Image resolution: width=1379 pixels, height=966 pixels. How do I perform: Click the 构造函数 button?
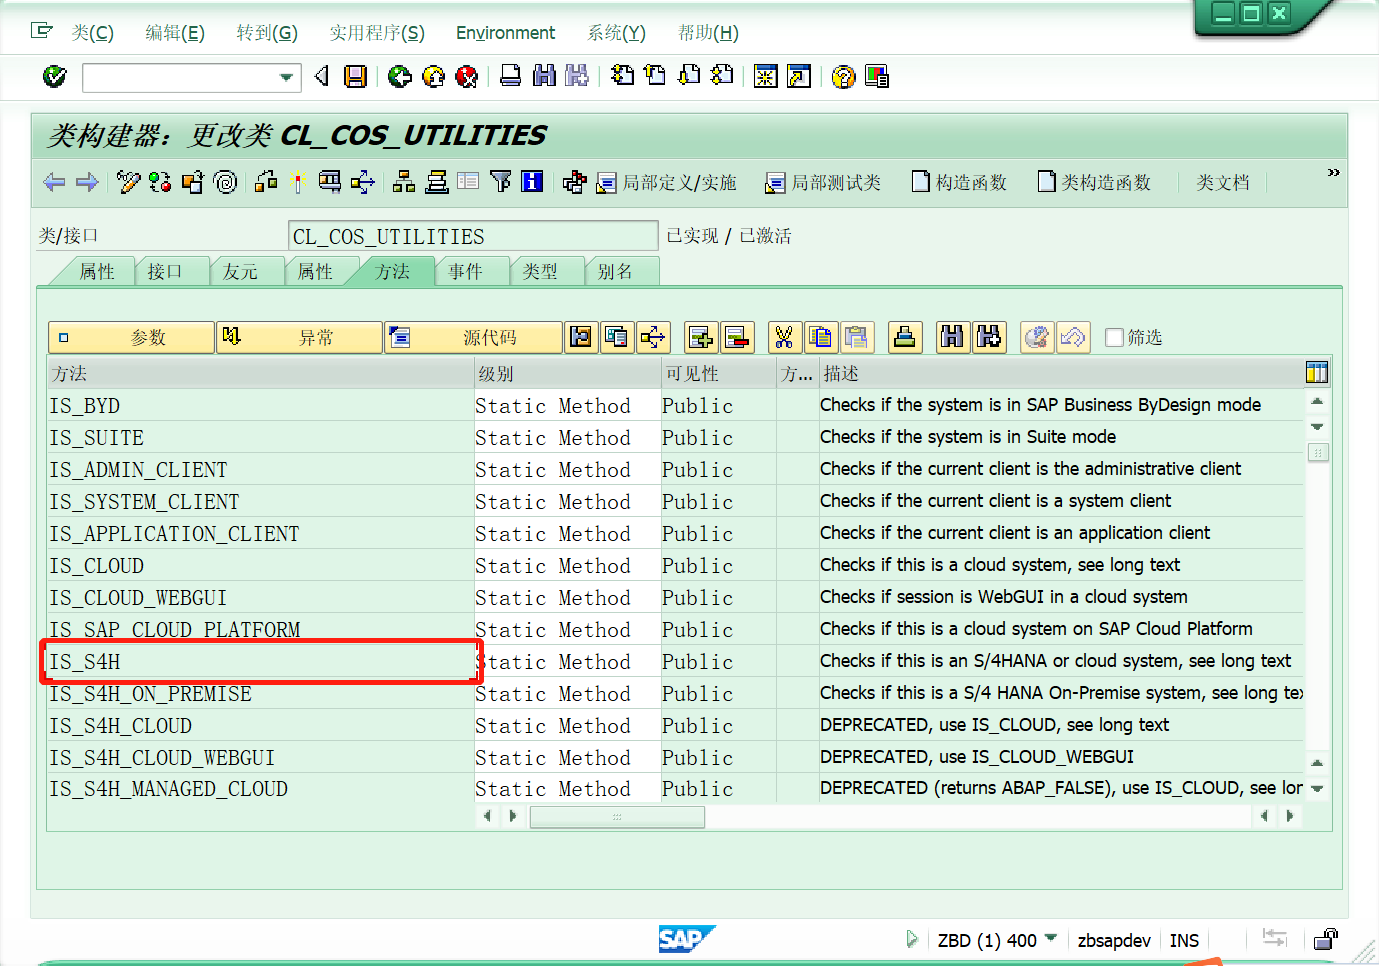point(959,183)
